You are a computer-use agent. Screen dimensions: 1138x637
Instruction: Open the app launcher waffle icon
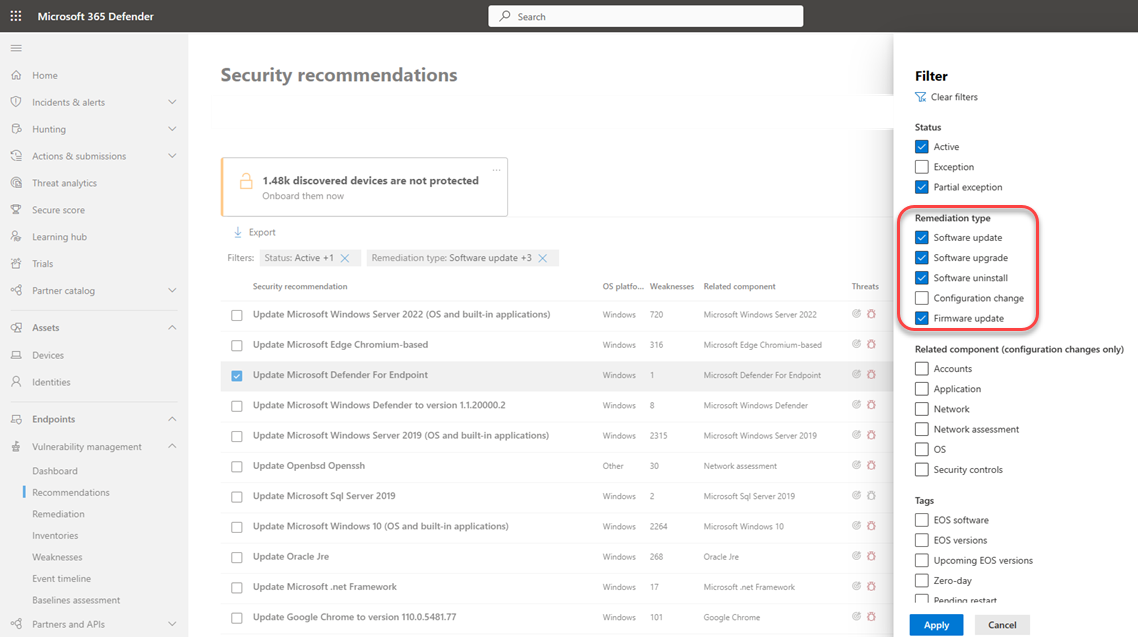[x=16, y=16]
